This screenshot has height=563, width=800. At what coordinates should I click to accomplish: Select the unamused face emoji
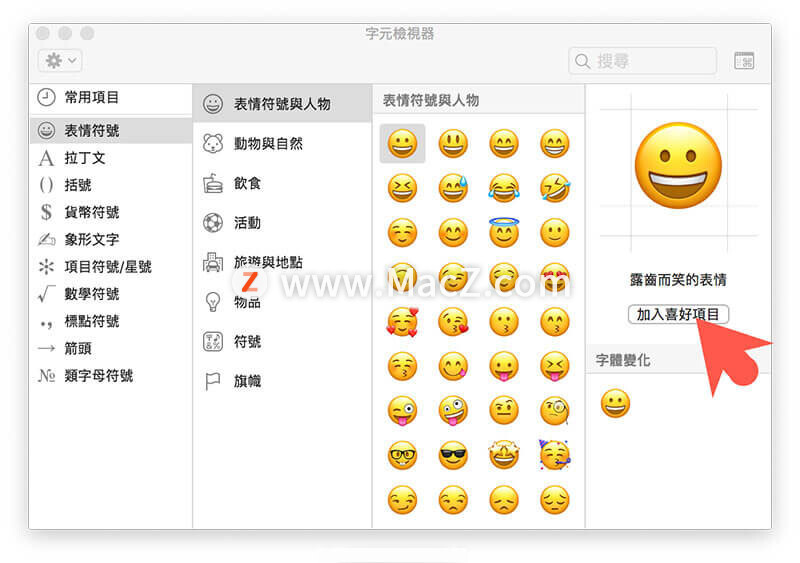(453, 500)
